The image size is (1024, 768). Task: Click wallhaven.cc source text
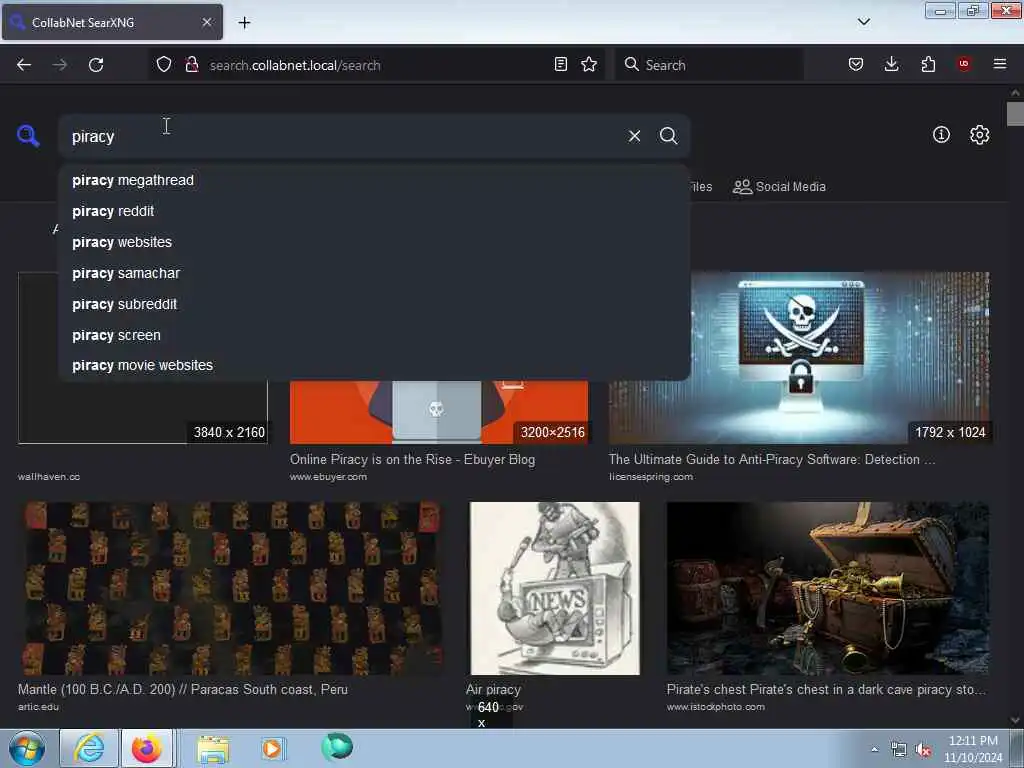(49, 477)
